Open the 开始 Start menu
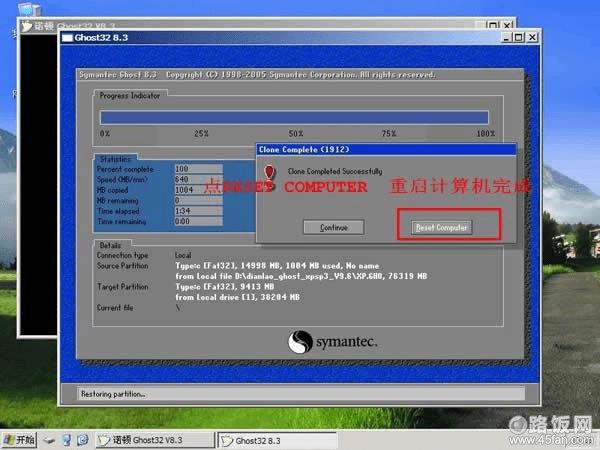The width and height of the screenshot is (600, 450). 19,440
